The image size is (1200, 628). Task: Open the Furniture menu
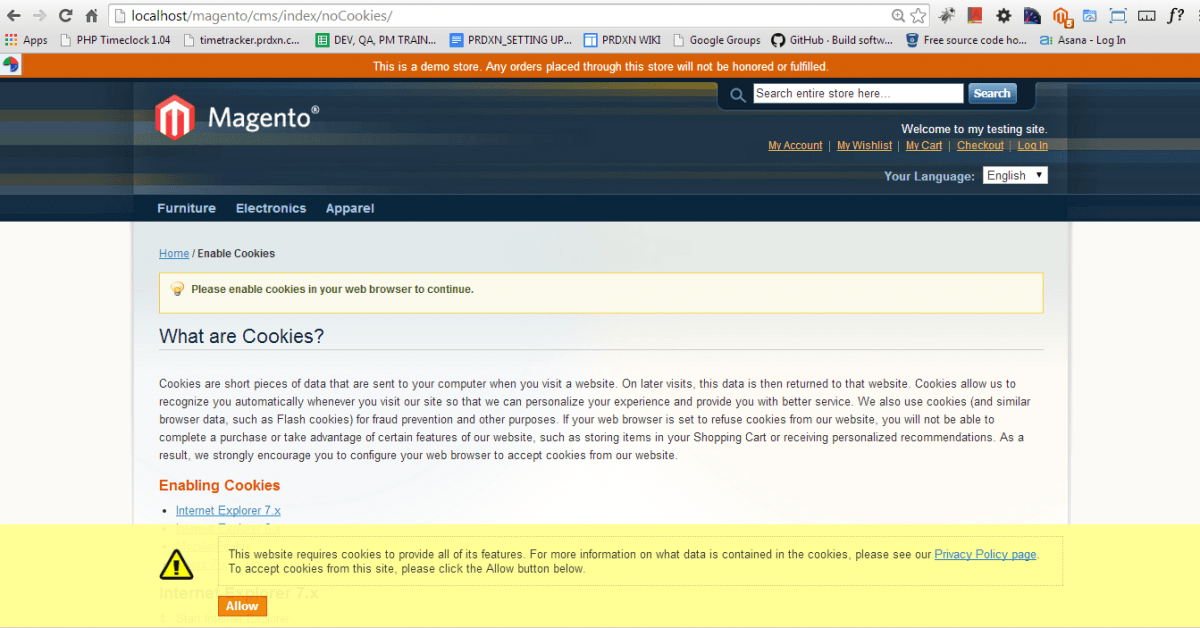point(186,208)
